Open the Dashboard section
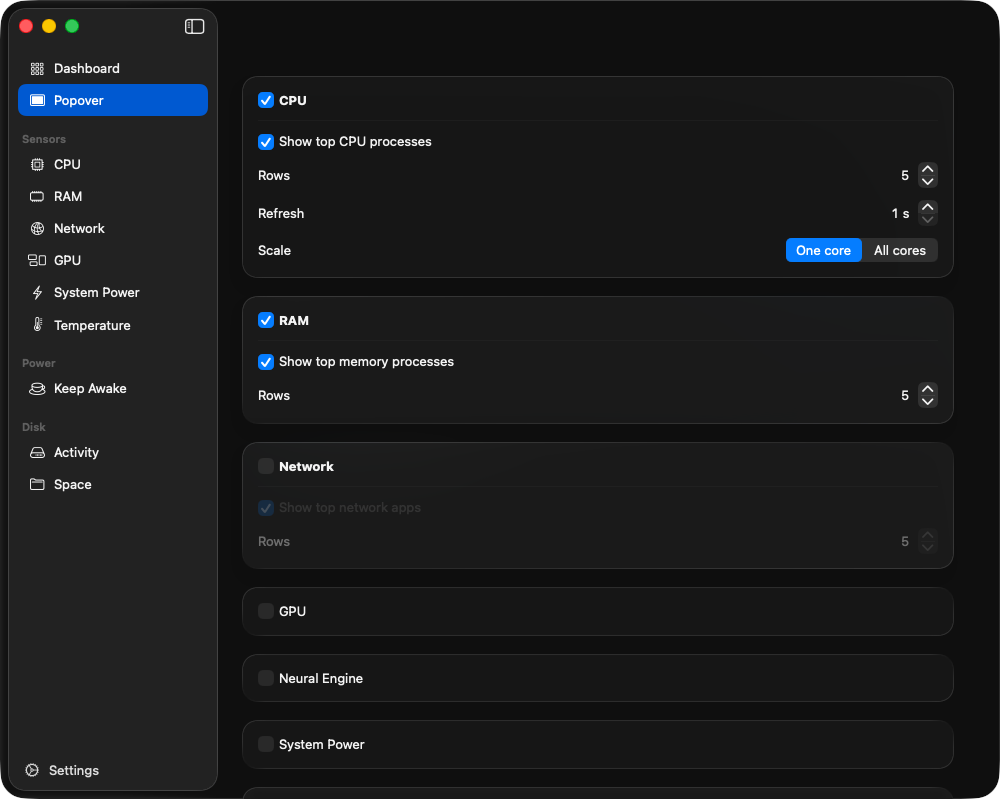Image resolution: width=1000 pixels, height=799 pixels. [x=113, y=68]
